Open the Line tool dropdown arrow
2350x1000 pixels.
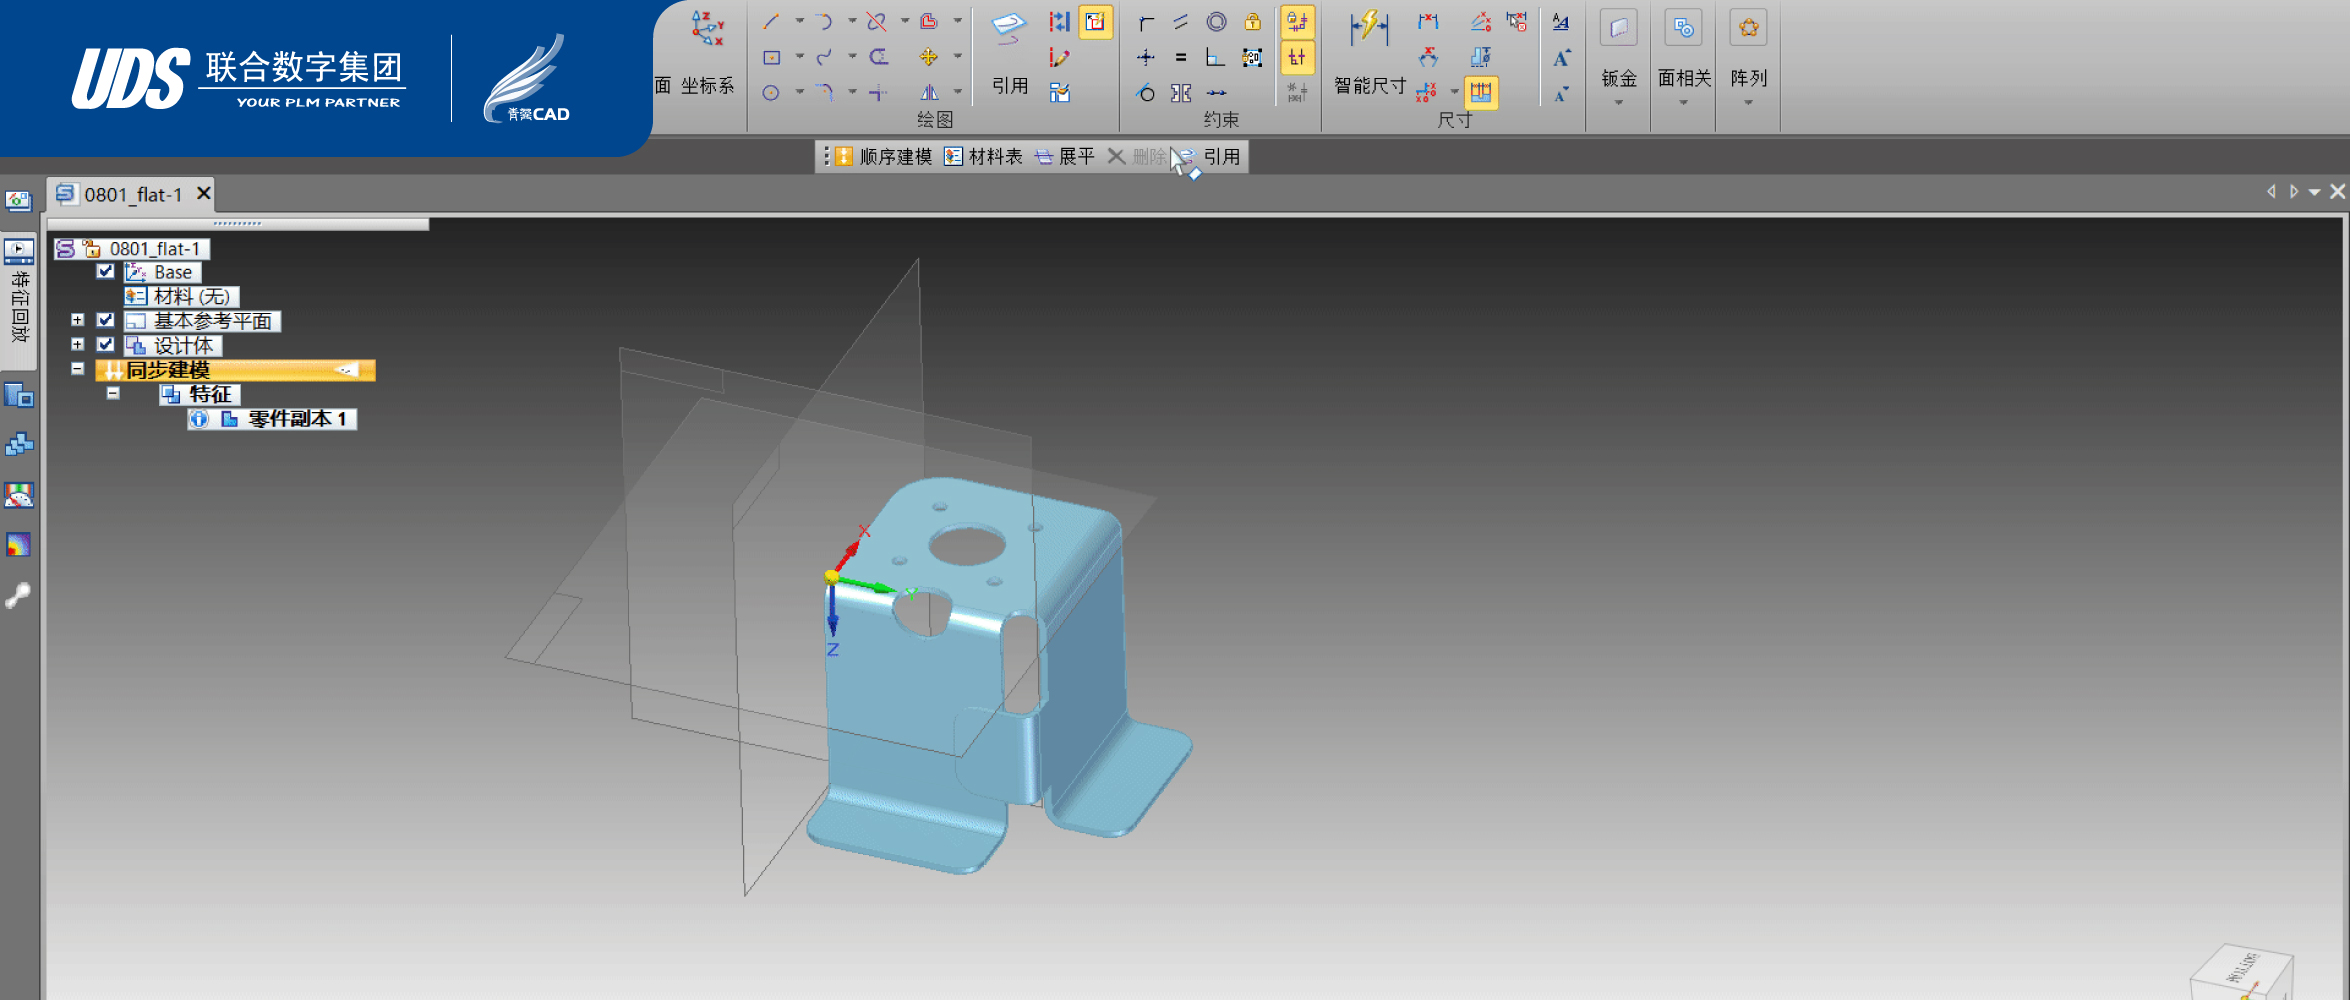[799, 21]
